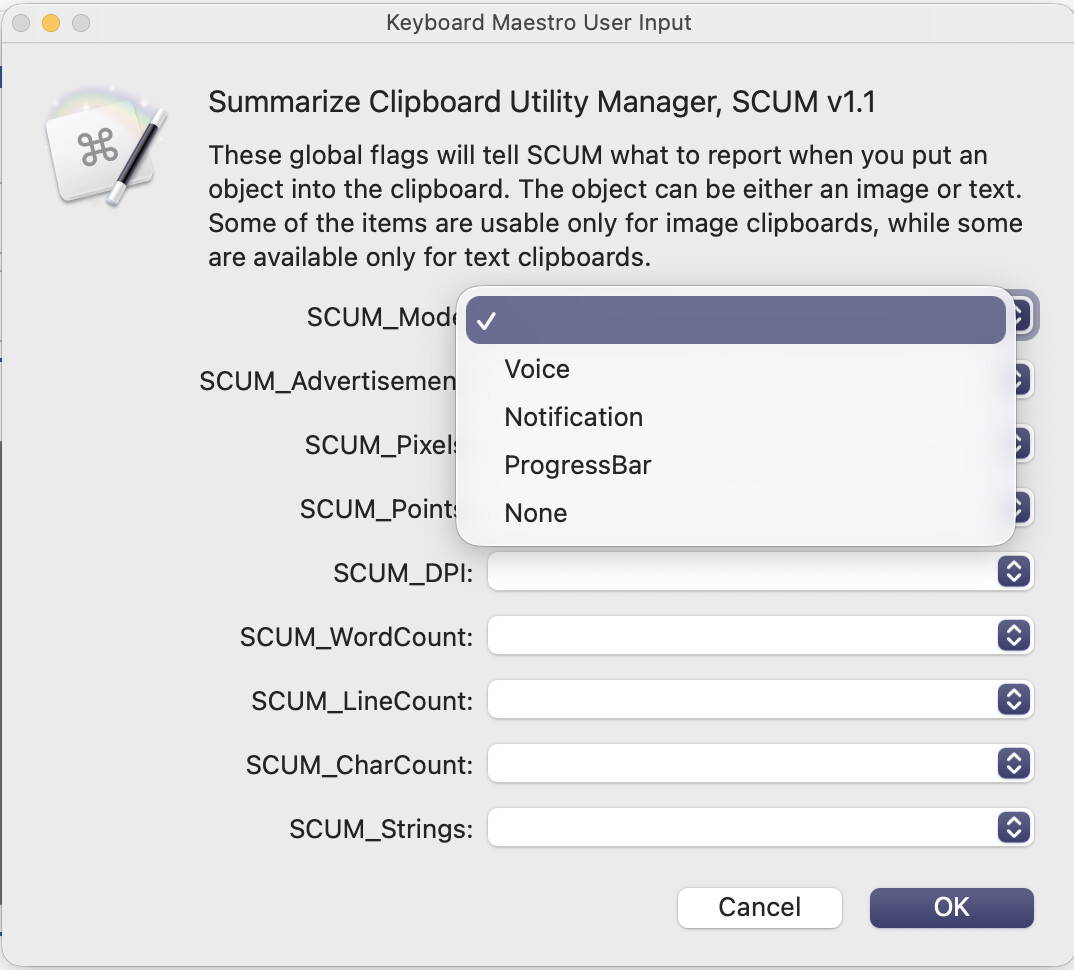This screenshot has height=970, width=1074.
Task: Click the SCUM_CharCount chevron arrows icon
Action: coord(1013,764)
